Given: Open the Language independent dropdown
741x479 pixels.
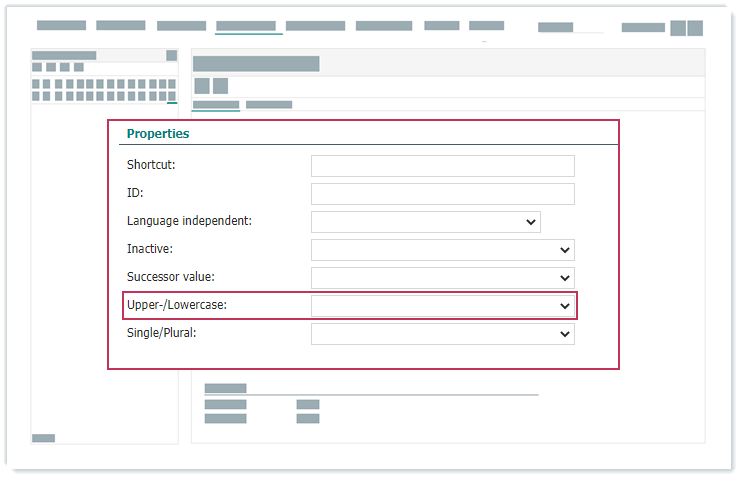Looking at the screenshot, I should point(425,222).
